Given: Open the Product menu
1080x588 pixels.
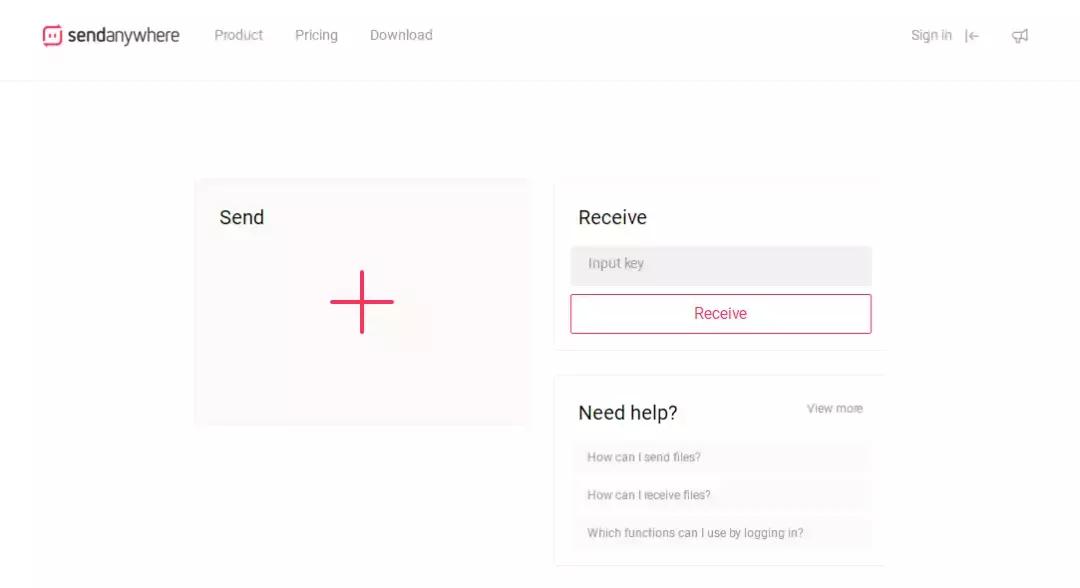Looking at the screenshot, I should pyautogui.click(x=239, y=35).
